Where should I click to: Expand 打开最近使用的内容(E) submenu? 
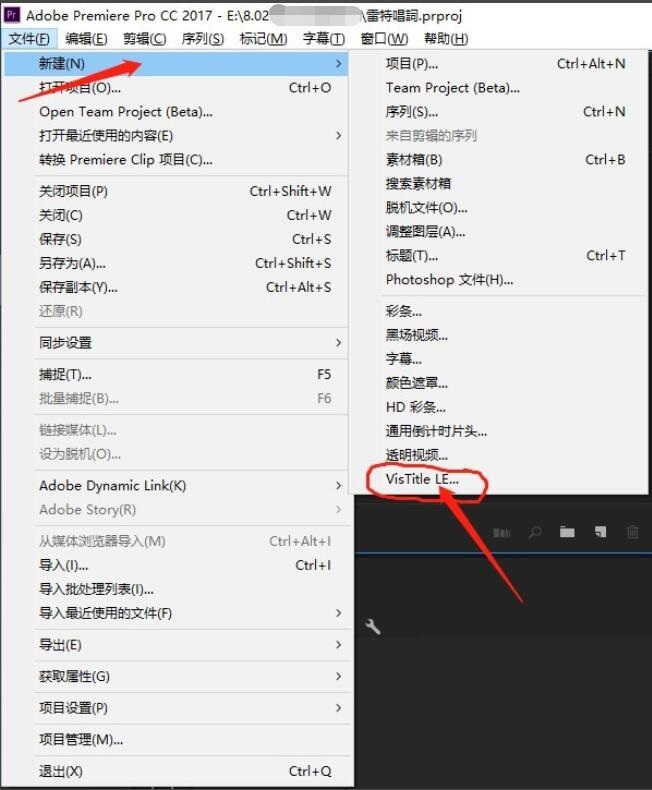176,136
